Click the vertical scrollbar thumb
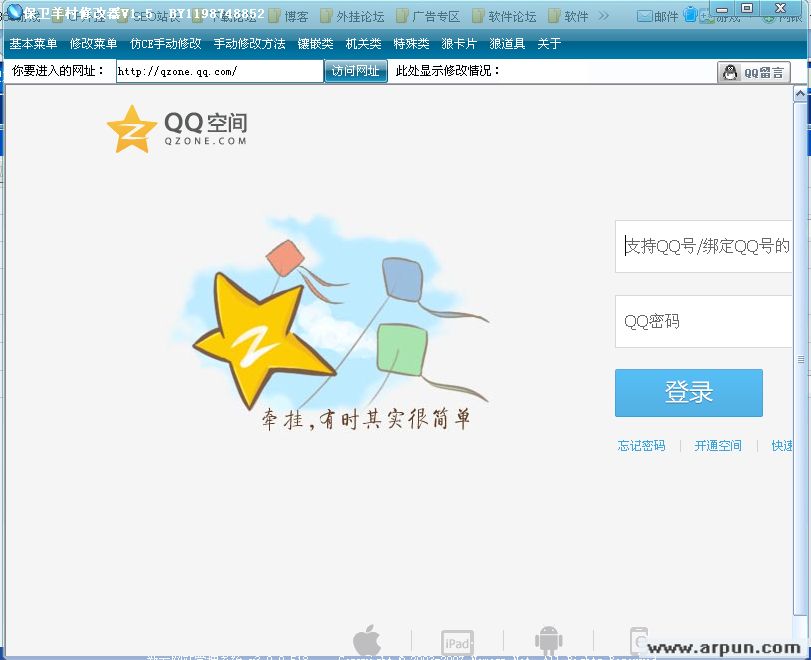Image resolution: width=811 pixels, height=660 pixels. point(800,358)
